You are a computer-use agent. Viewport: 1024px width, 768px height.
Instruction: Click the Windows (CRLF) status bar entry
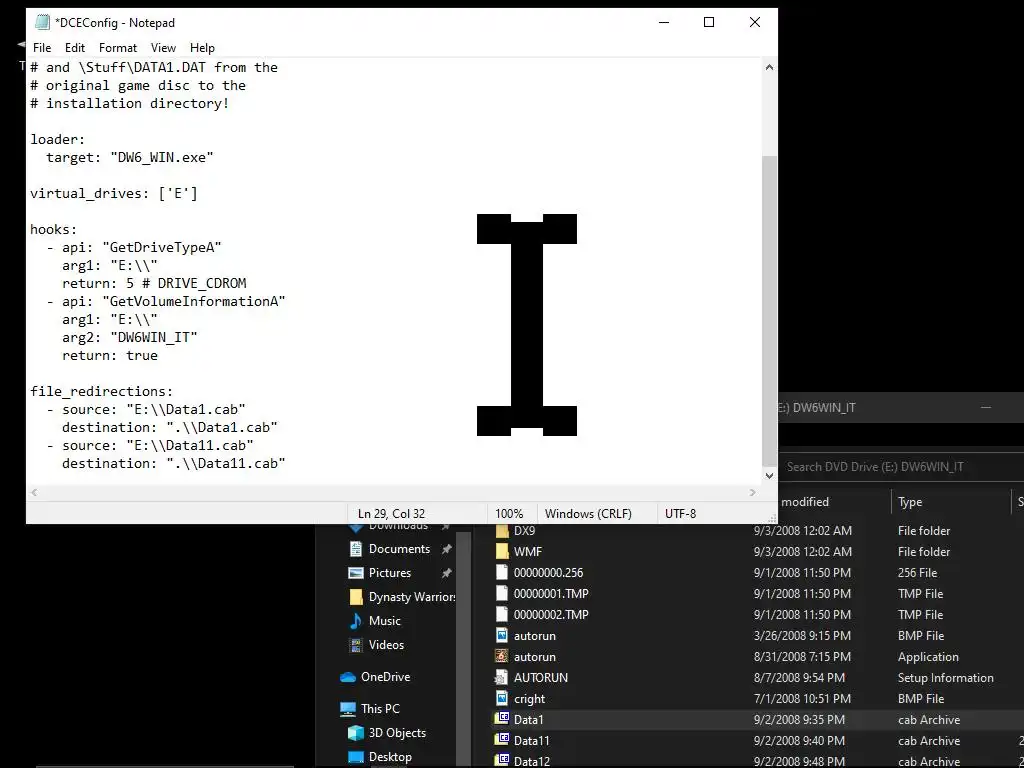pyautogui.click(x=588, y=513)
